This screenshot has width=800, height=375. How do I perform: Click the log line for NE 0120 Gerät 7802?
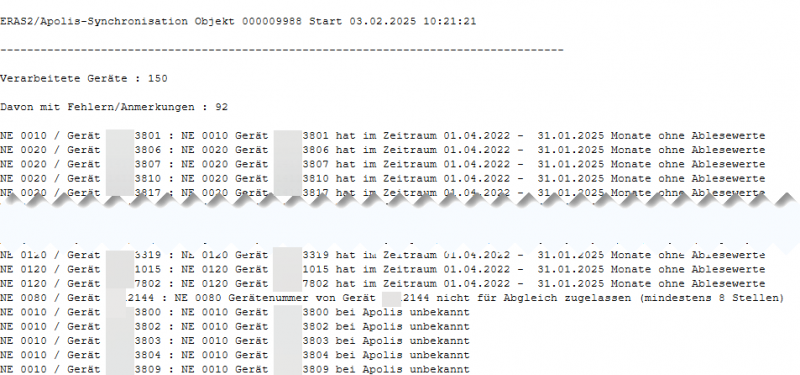383,284
